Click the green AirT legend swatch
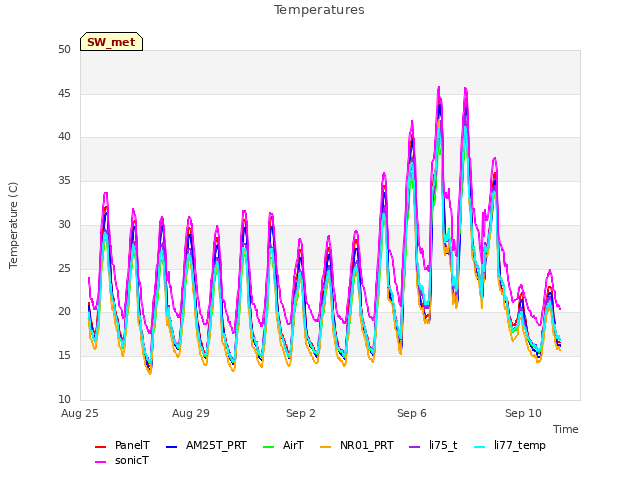The width and height of the screenshot is (640, 480). pos(269,447)
